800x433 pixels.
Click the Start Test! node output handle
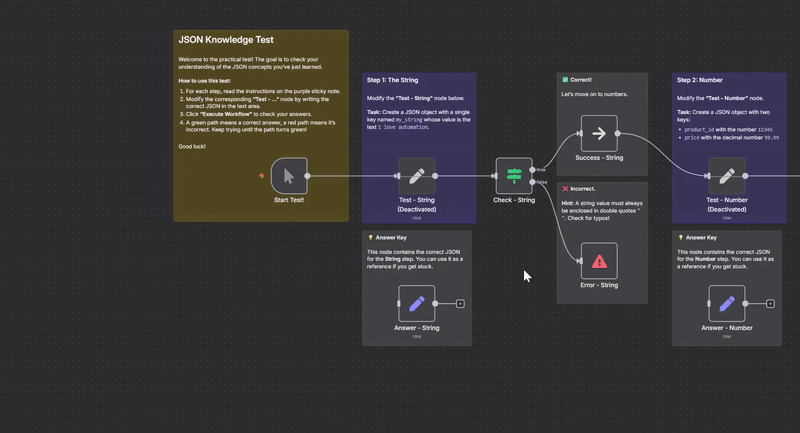tap(308, 176)
